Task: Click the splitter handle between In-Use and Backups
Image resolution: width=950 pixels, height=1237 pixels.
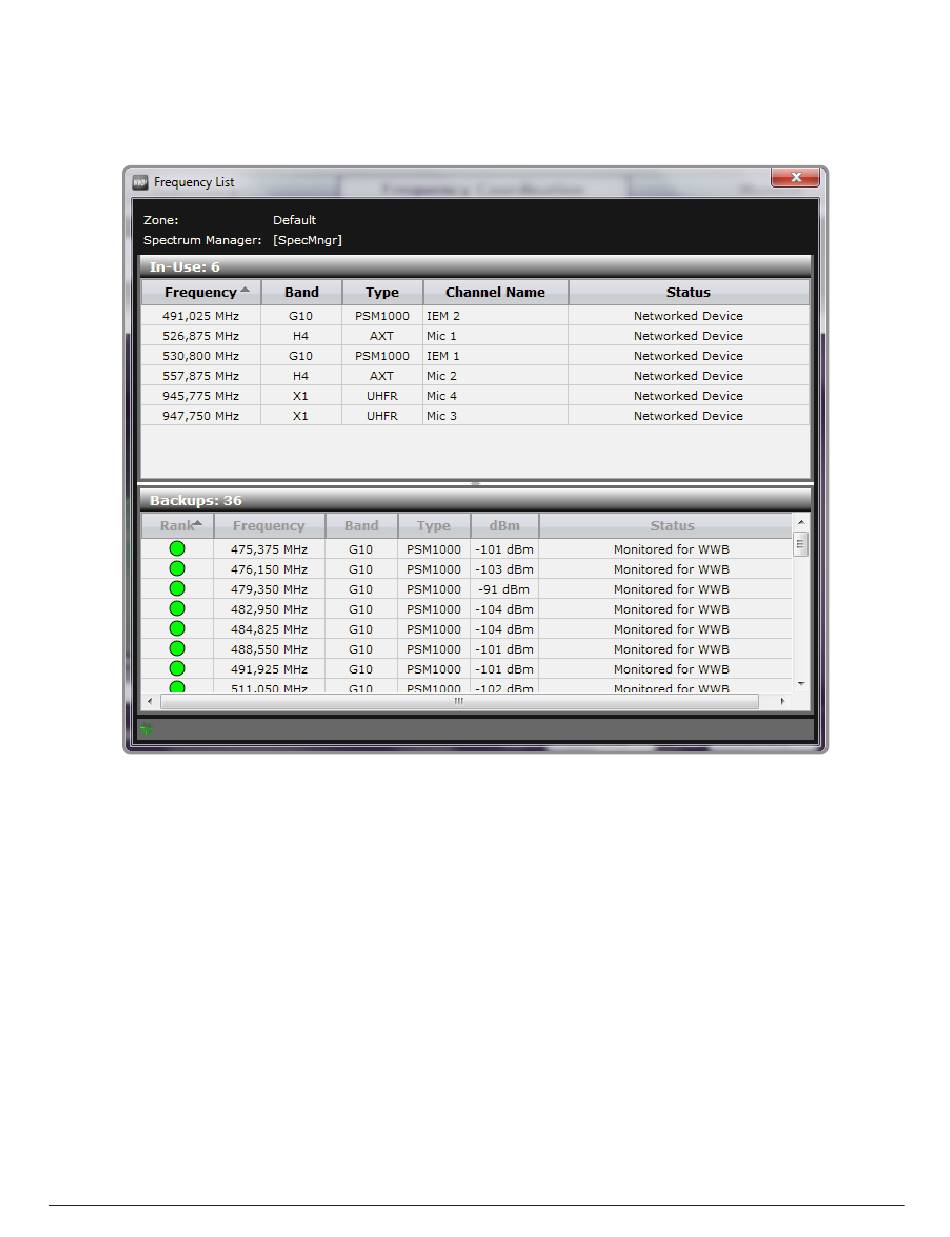Action: [476, 483]
